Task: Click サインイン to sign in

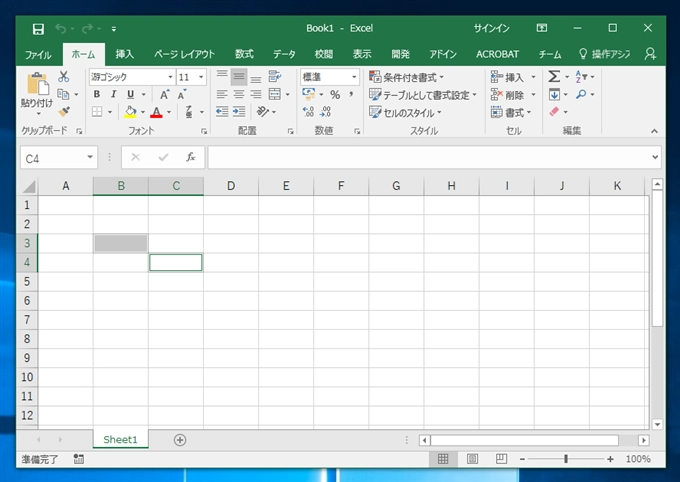Action: tap(491, 29)
